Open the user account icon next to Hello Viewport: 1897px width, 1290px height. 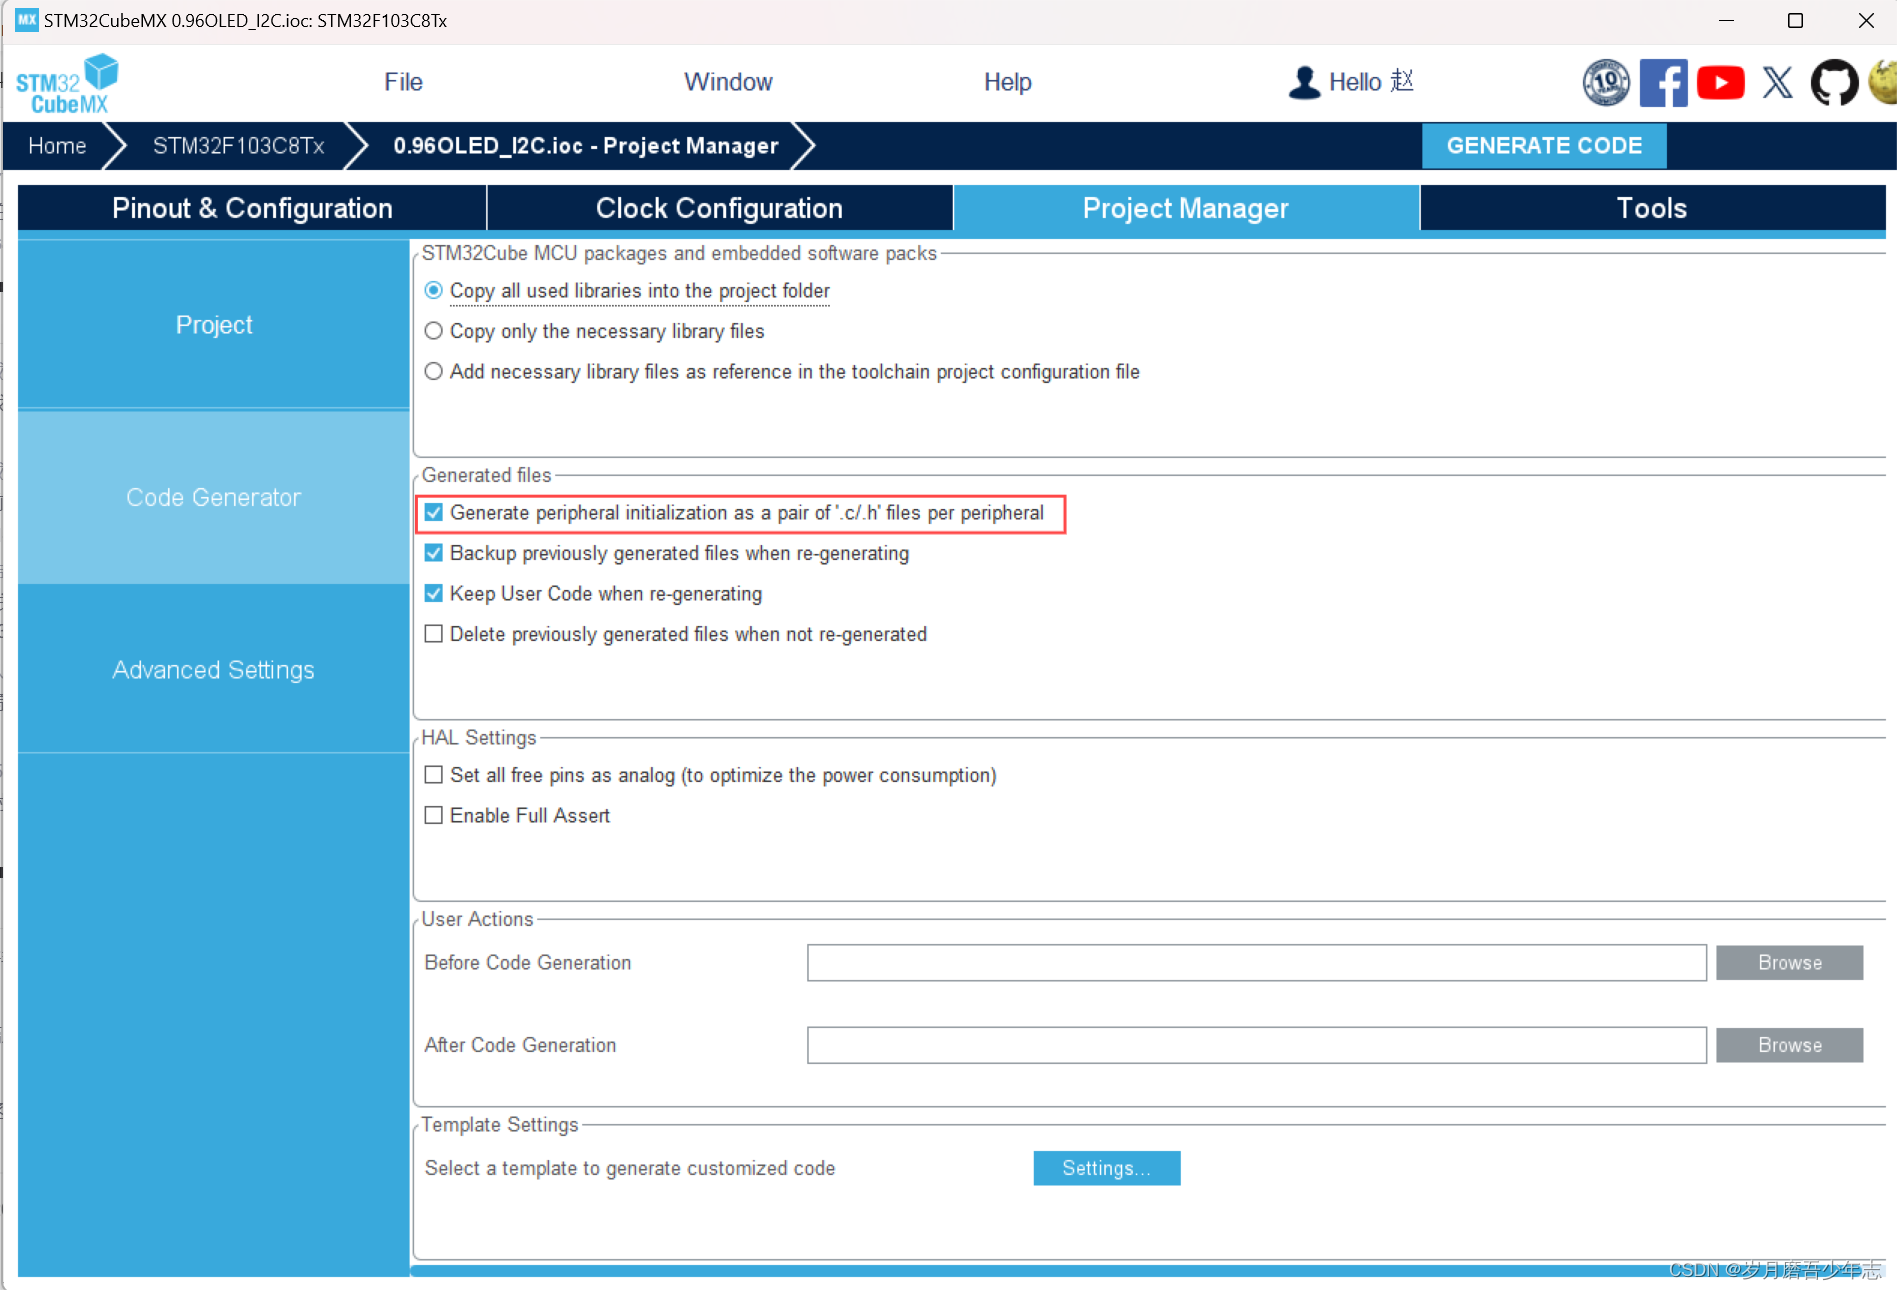[1304, 82]
